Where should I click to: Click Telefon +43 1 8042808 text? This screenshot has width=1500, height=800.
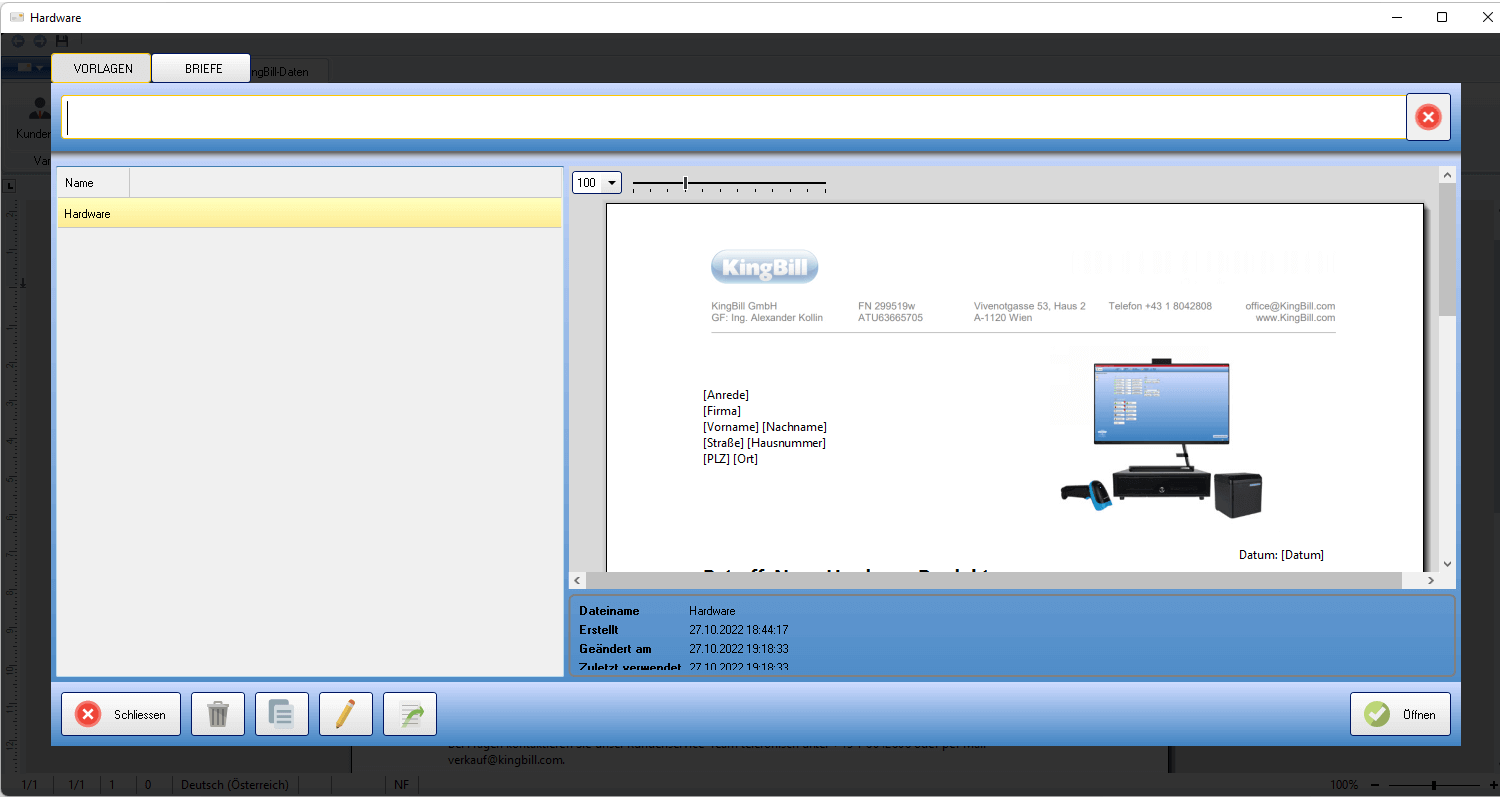click(x=1160, y=306)
